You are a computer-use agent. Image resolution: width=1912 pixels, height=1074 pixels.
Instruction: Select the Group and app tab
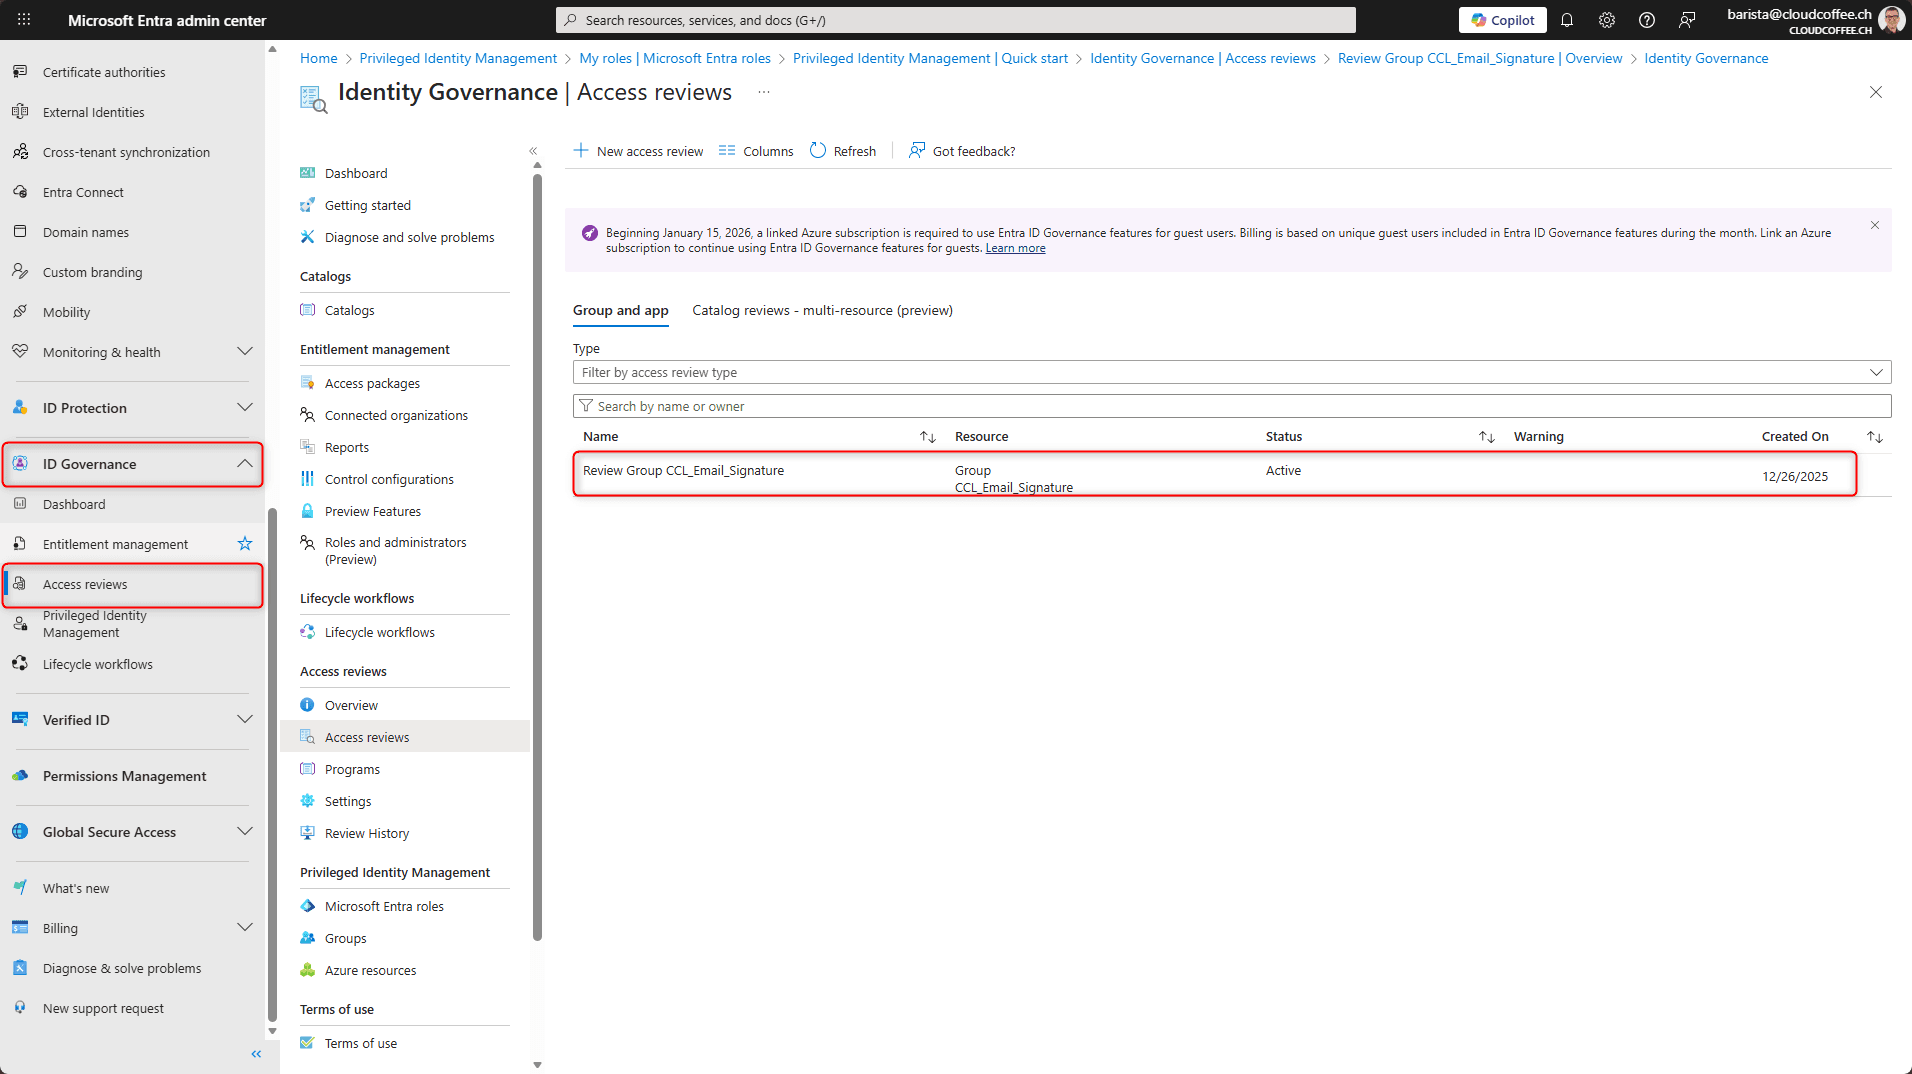click(x=620, y=310)
